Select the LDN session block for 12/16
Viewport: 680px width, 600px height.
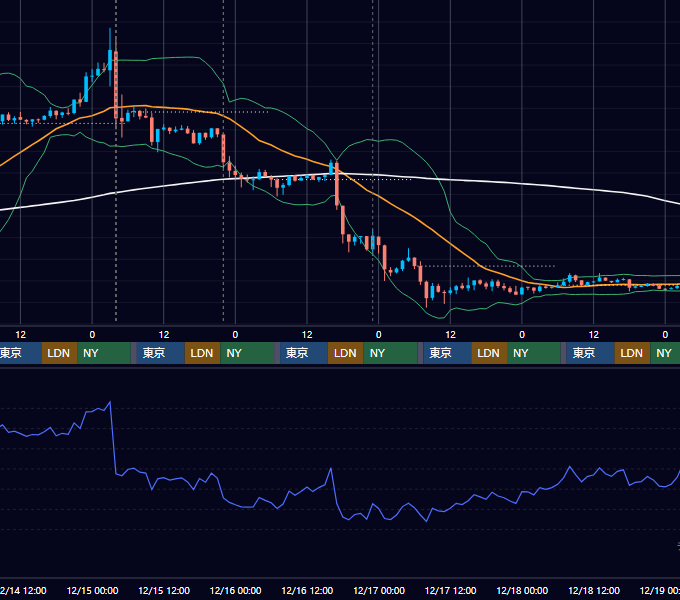coord(346,353)
